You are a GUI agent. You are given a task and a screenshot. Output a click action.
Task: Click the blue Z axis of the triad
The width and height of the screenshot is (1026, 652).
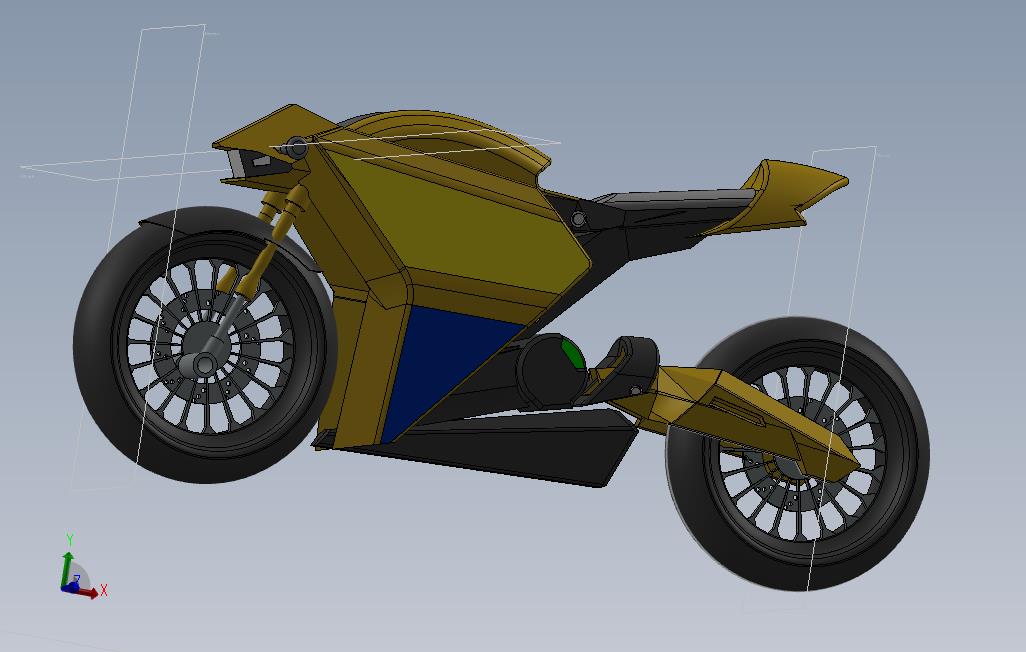click(x=71, y=586)
